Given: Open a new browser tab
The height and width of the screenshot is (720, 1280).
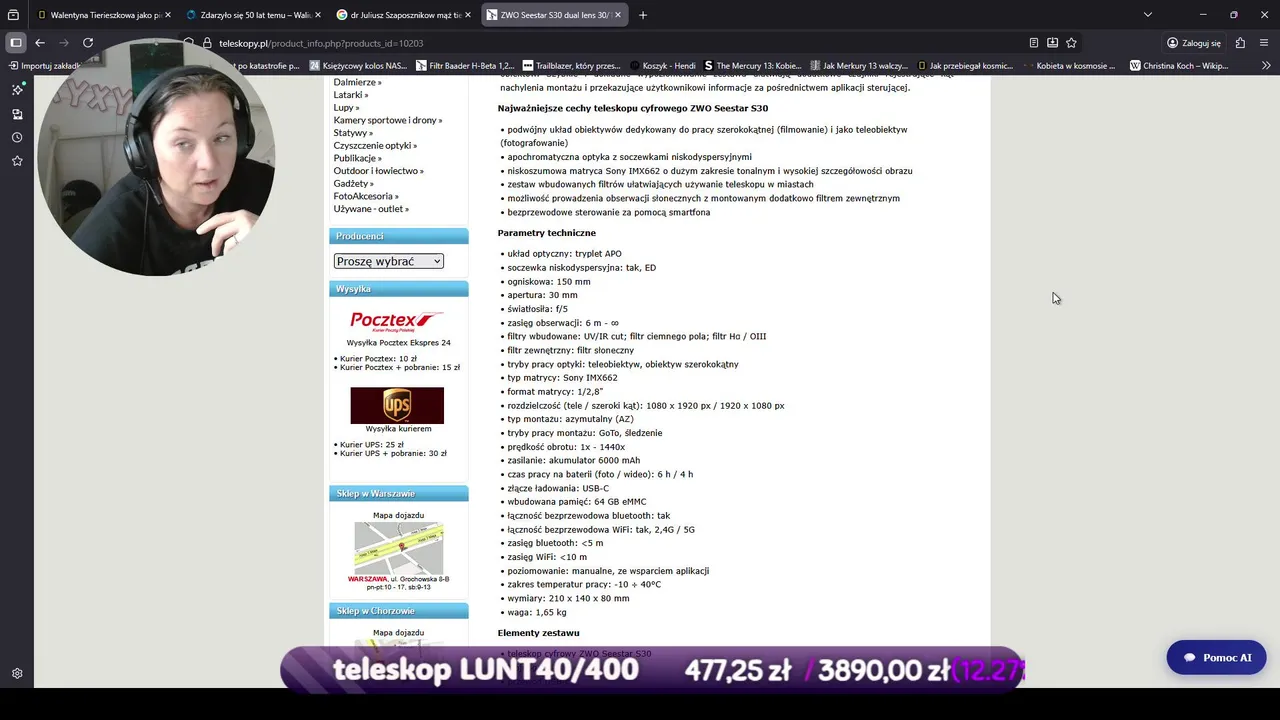Looking at the screenshot, I should tap(643, 15).
